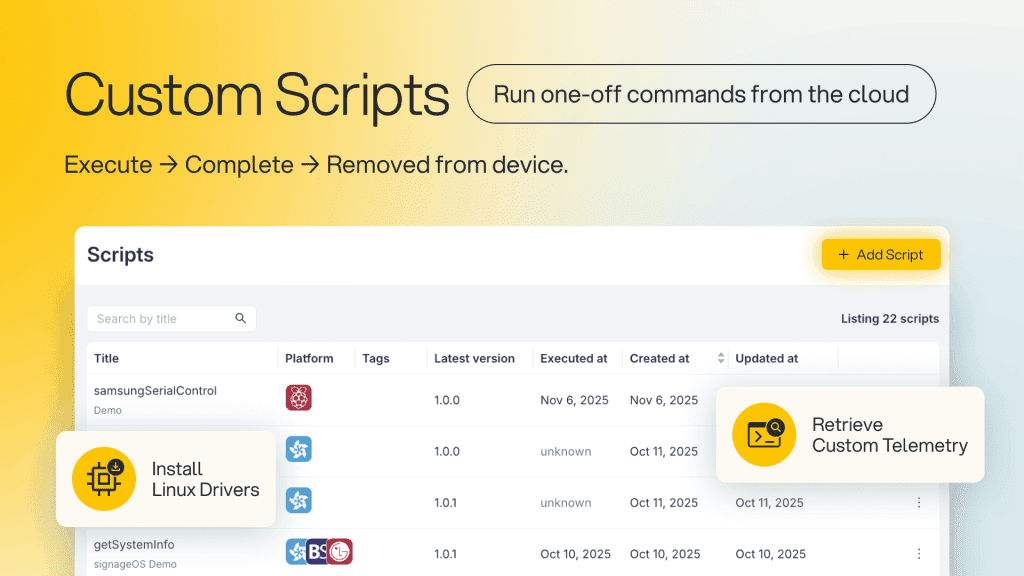1024x576 pixels.
Task: Open the three-dot menu for the Oct 11 row
Action: click(919, 502)
